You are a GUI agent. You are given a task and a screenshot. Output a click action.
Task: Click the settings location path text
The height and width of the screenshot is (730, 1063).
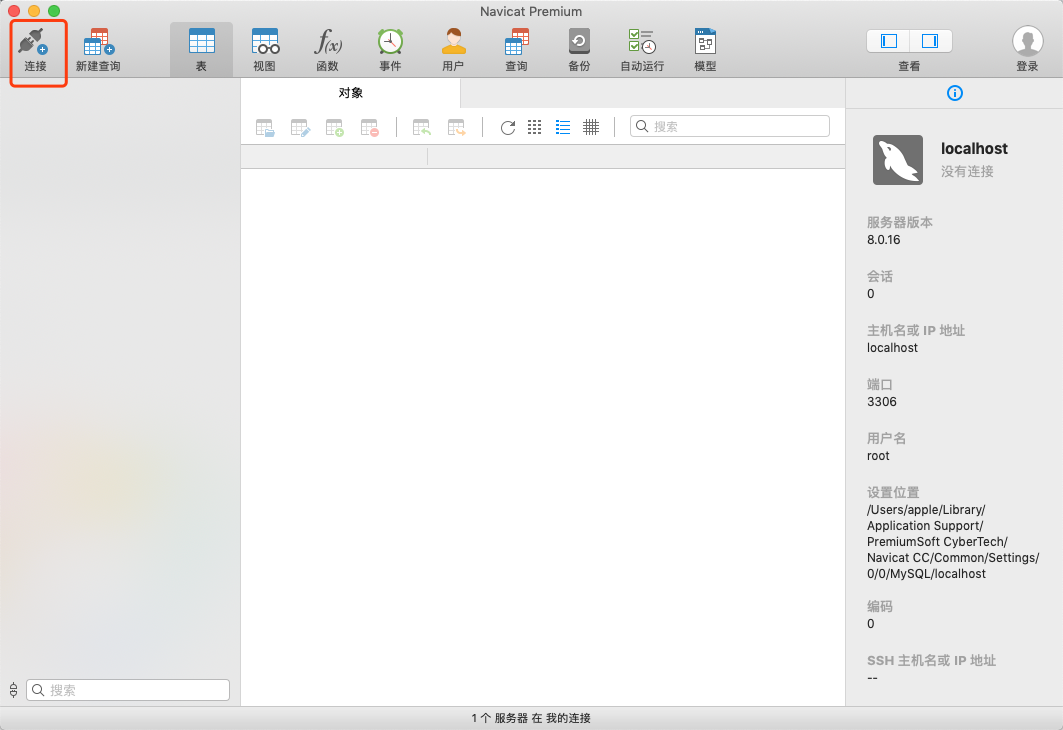point(952,542)
